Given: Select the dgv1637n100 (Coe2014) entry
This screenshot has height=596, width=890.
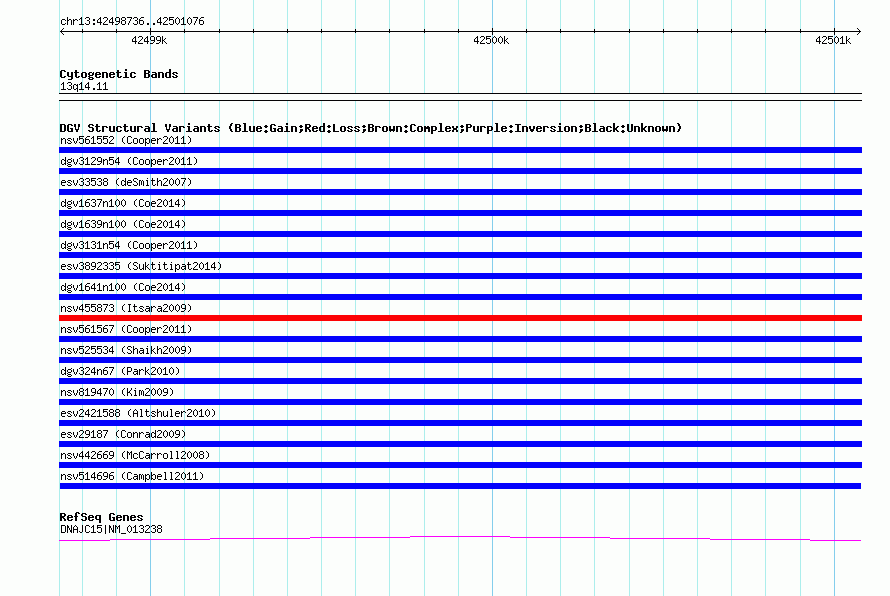Looking at the screenshot, I should tap(123, 203).
